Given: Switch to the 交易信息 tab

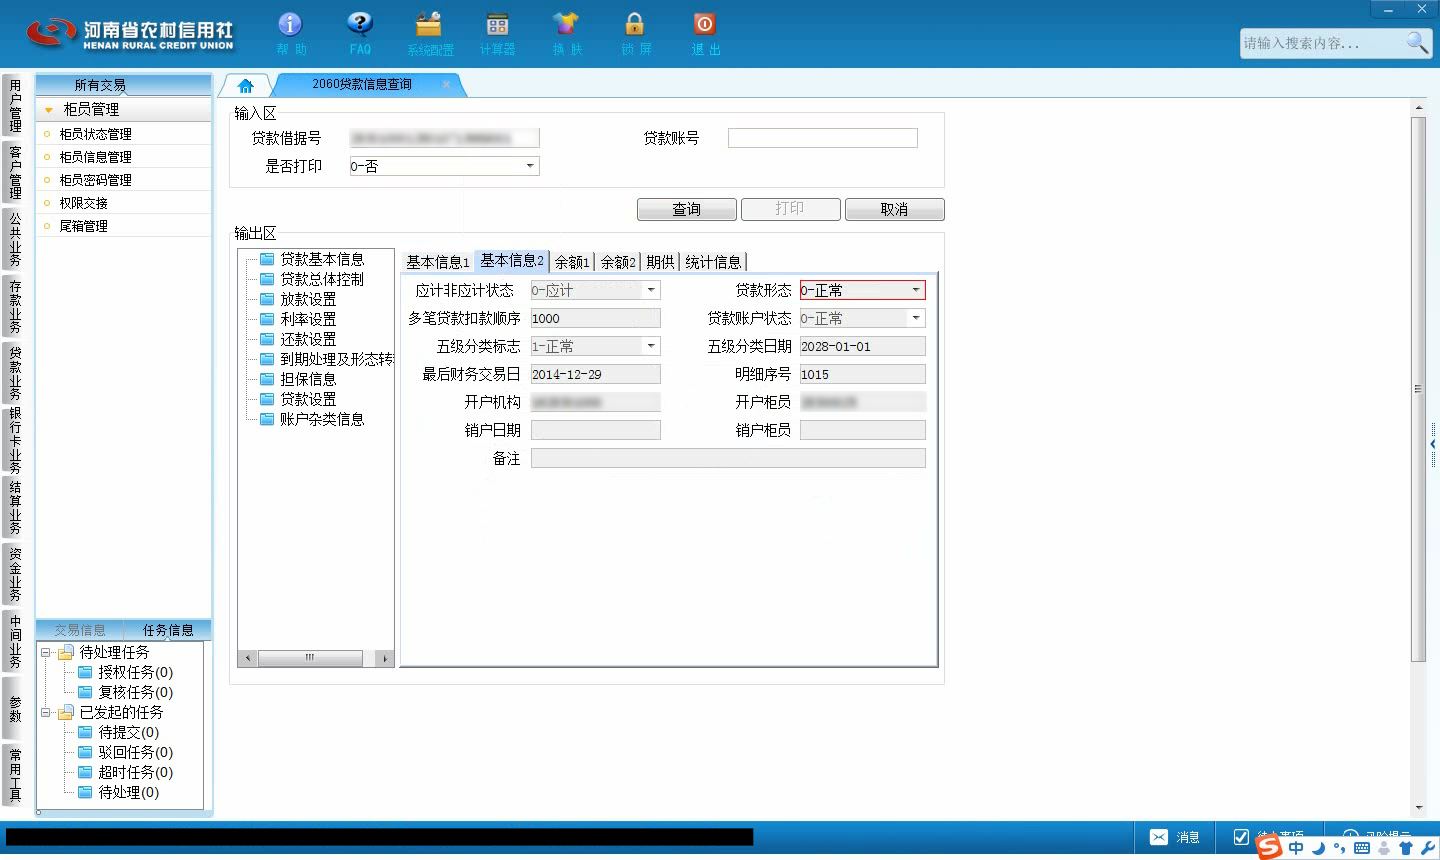Looking at the screenshot, I should click(80, 630).
